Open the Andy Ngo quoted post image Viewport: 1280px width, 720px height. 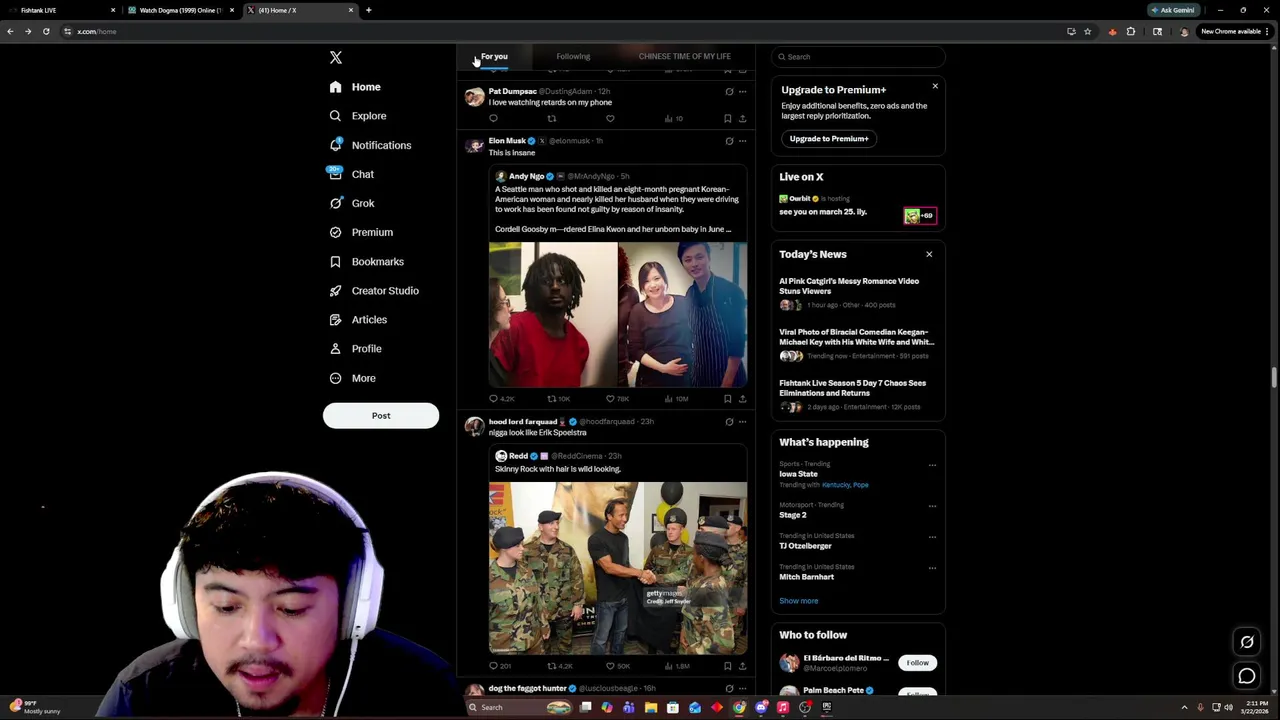[x=618, y=314]
